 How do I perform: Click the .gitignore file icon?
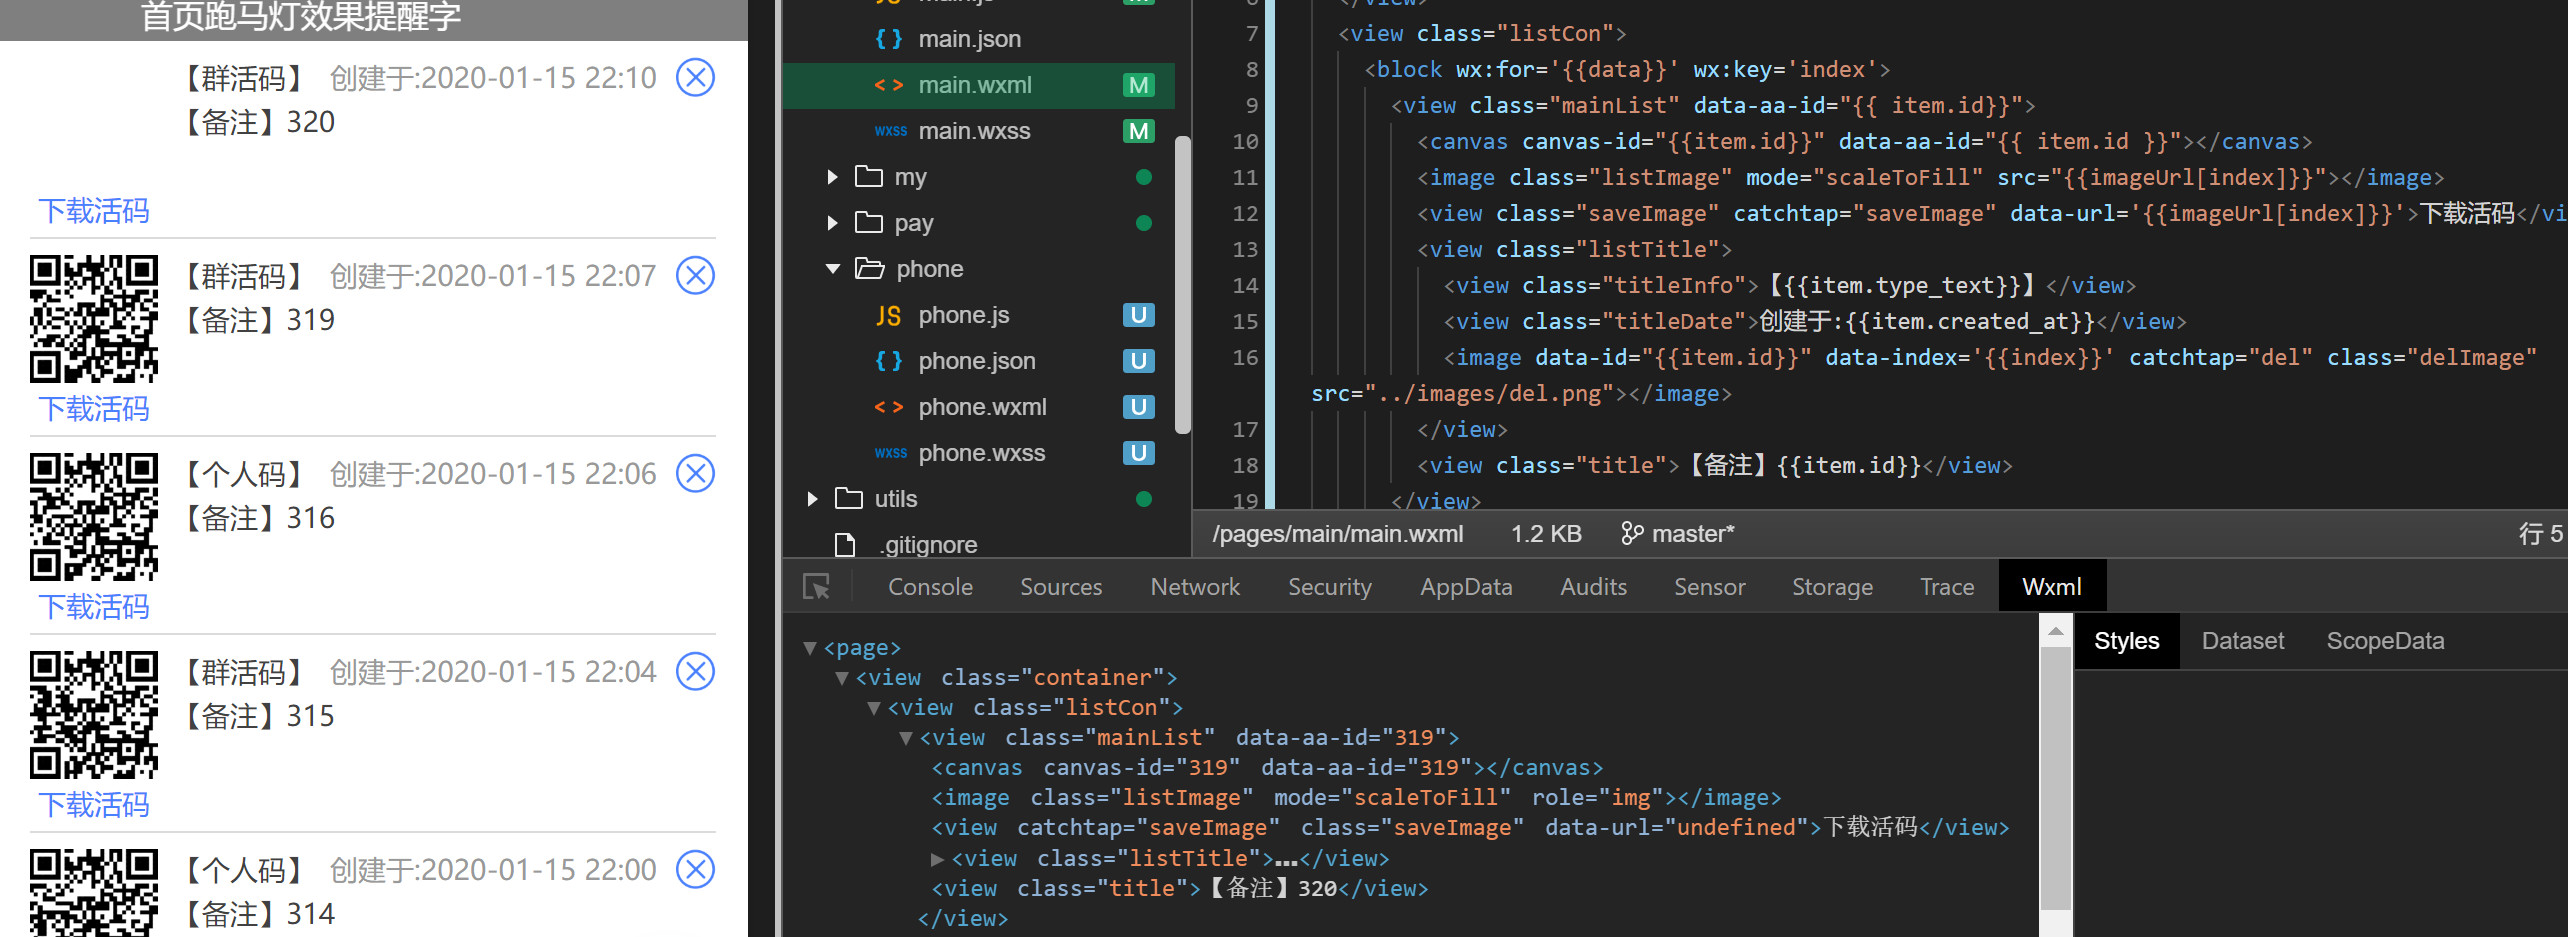pos(845,545)
